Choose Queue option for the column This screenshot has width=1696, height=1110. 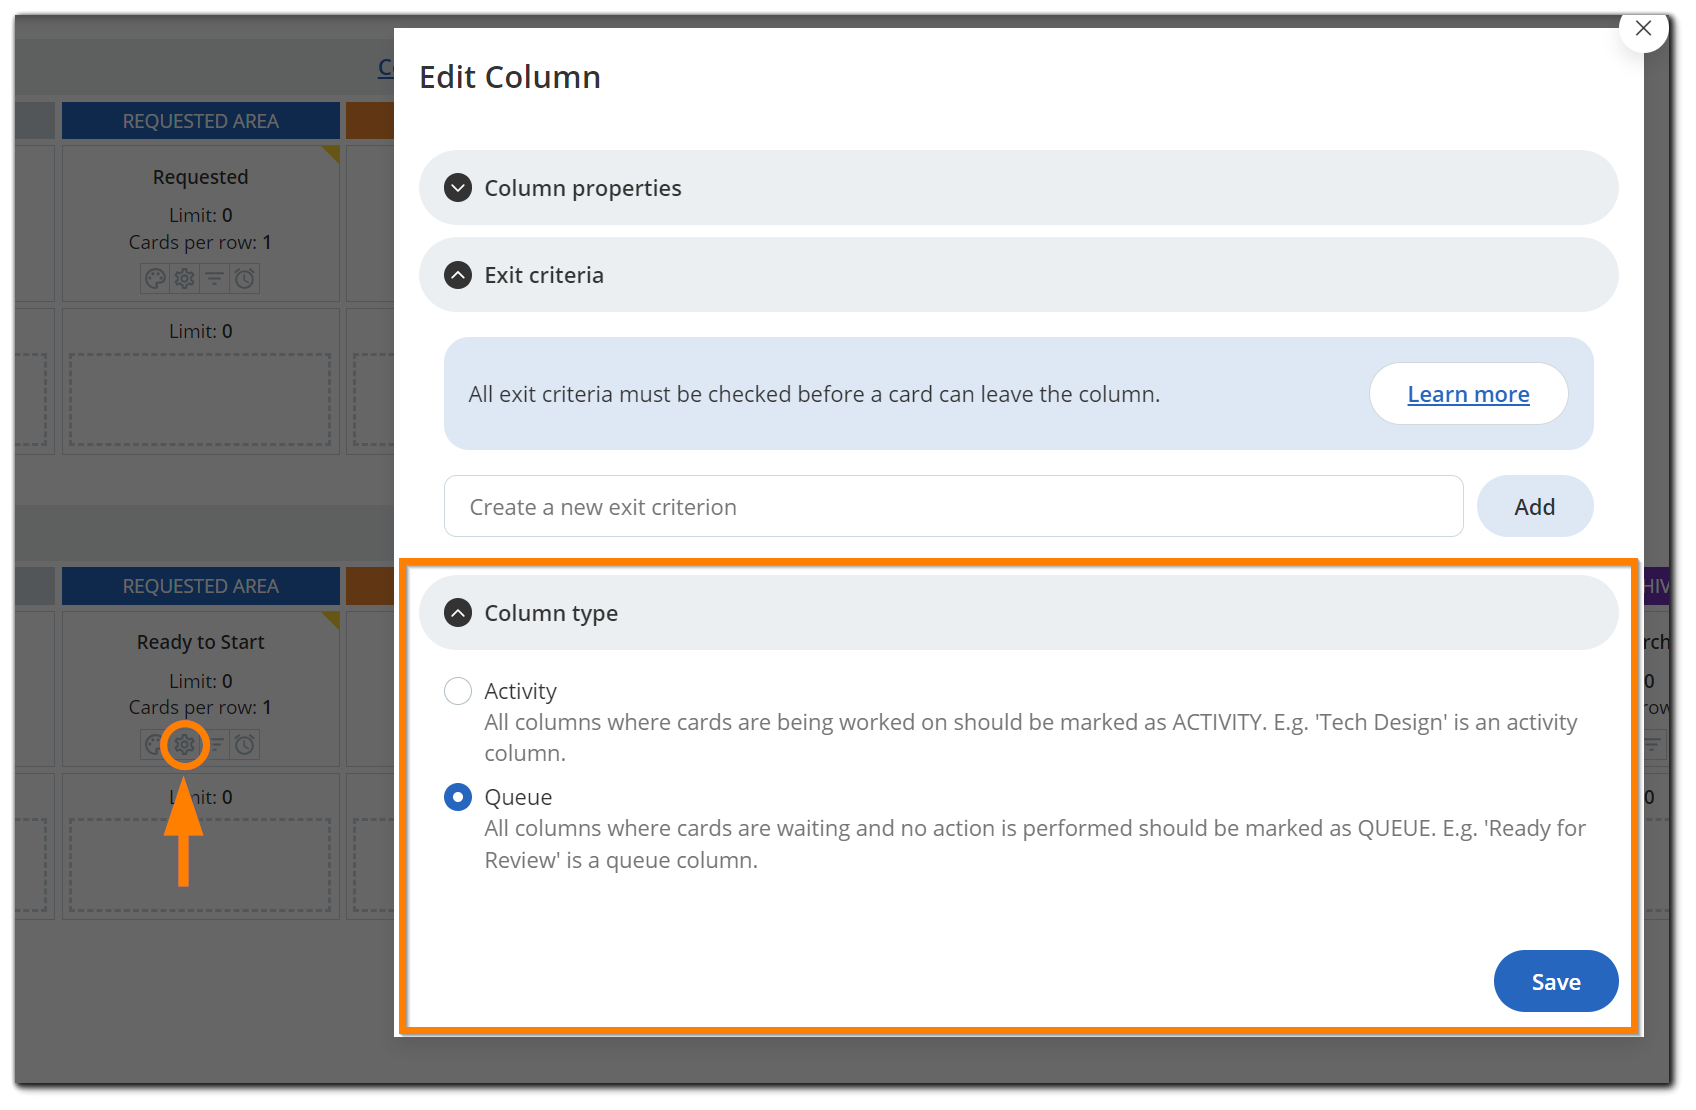[457, 797]
